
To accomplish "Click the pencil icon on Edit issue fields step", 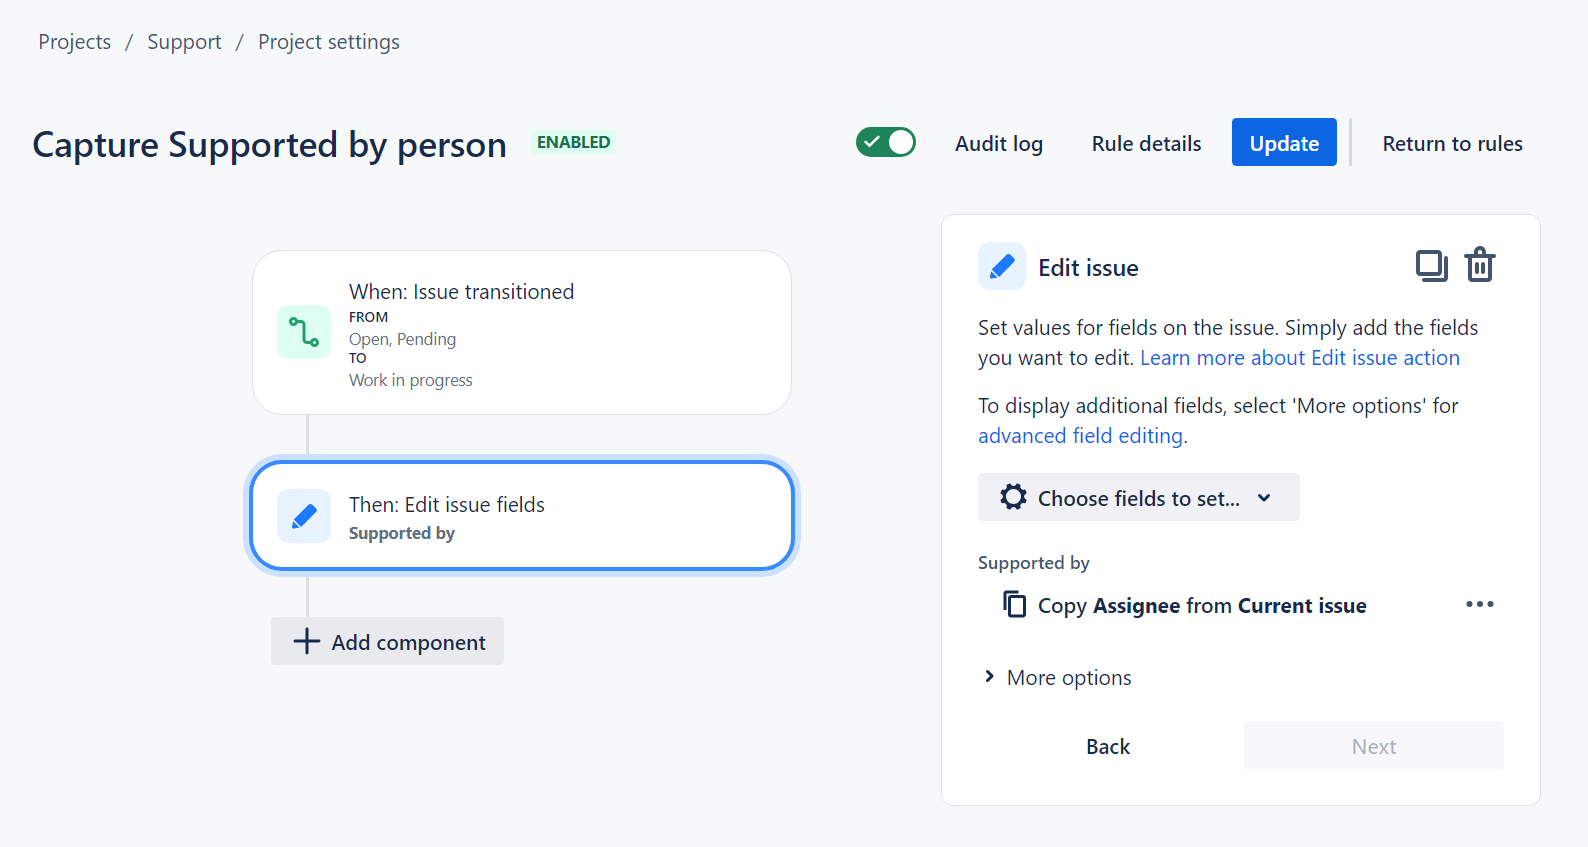I will click(304, 516).
